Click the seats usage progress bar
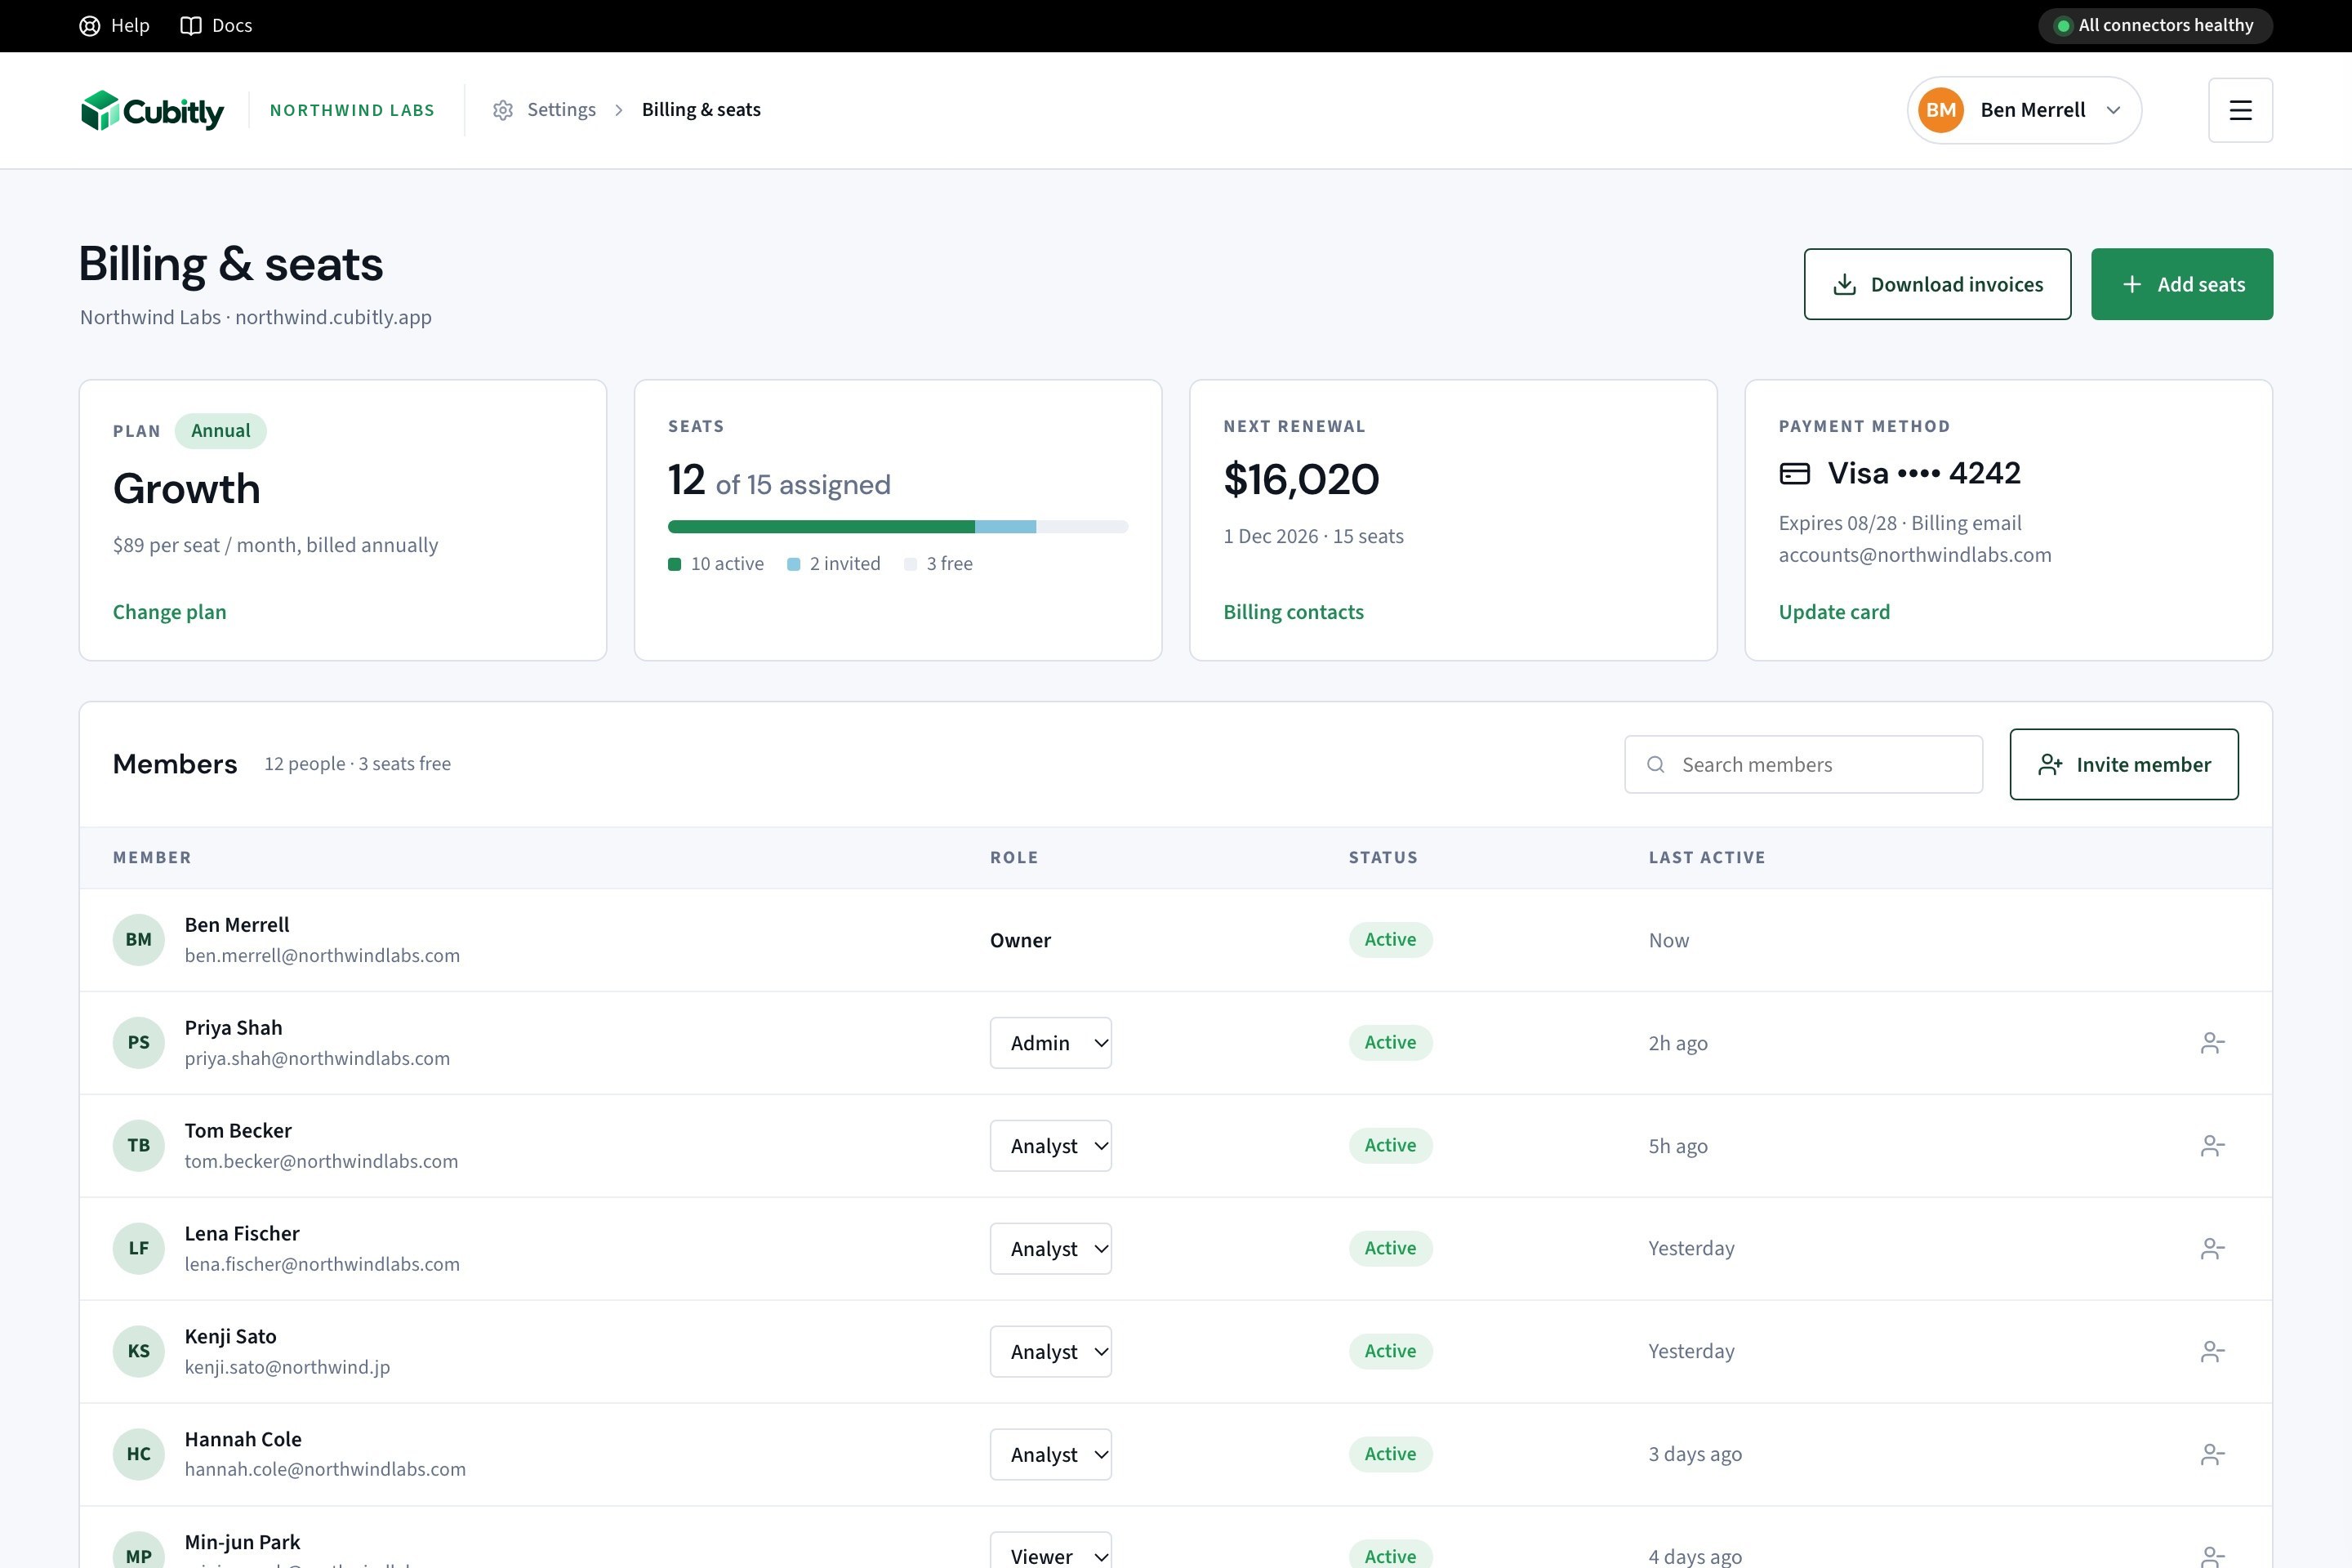The image size is (2352, 1568). [x=898, y=526]
